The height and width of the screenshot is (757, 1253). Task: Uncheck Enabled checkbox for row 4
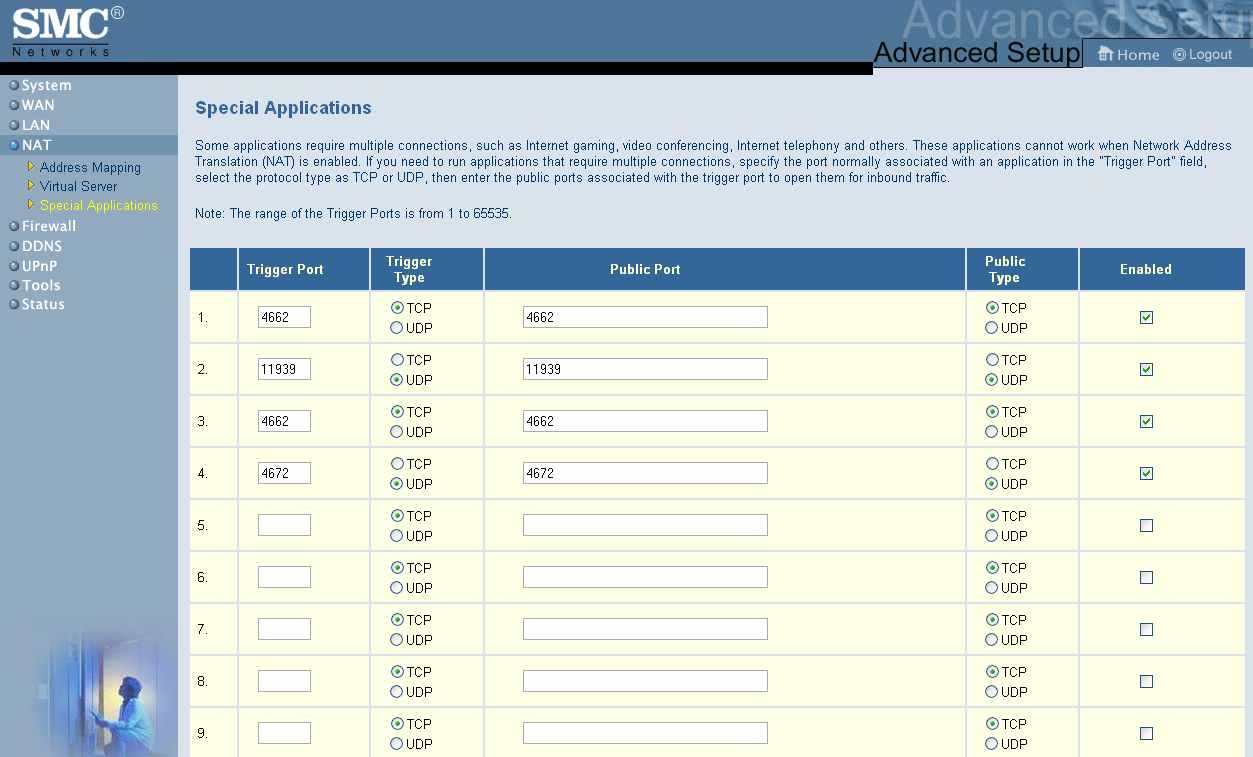pyautogui.click(x=1147, y=473)
